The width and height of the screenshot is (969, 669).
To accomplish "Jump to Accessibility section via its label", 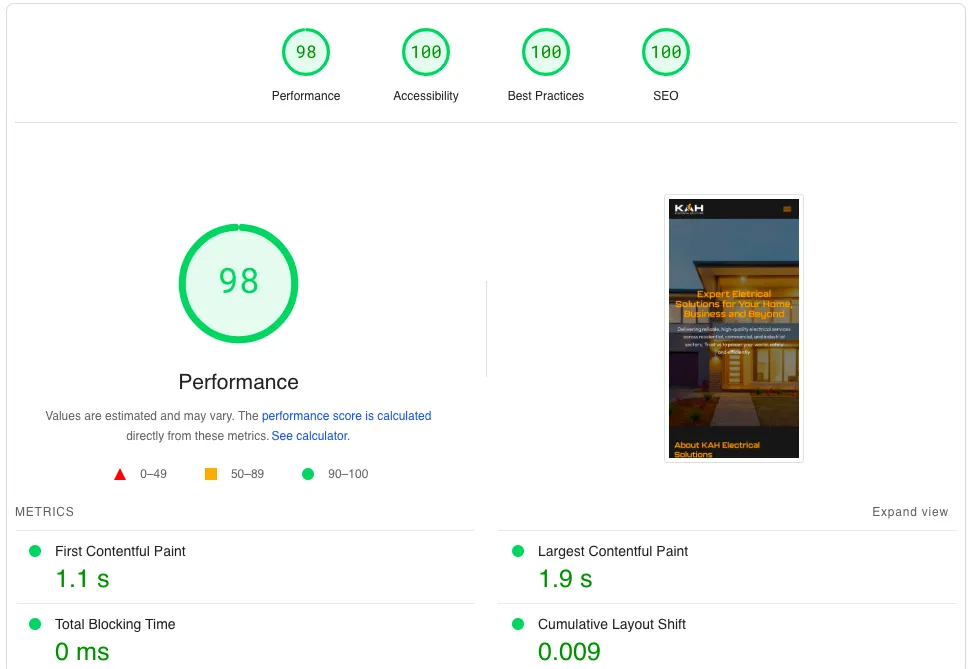I will click(426, 96).
